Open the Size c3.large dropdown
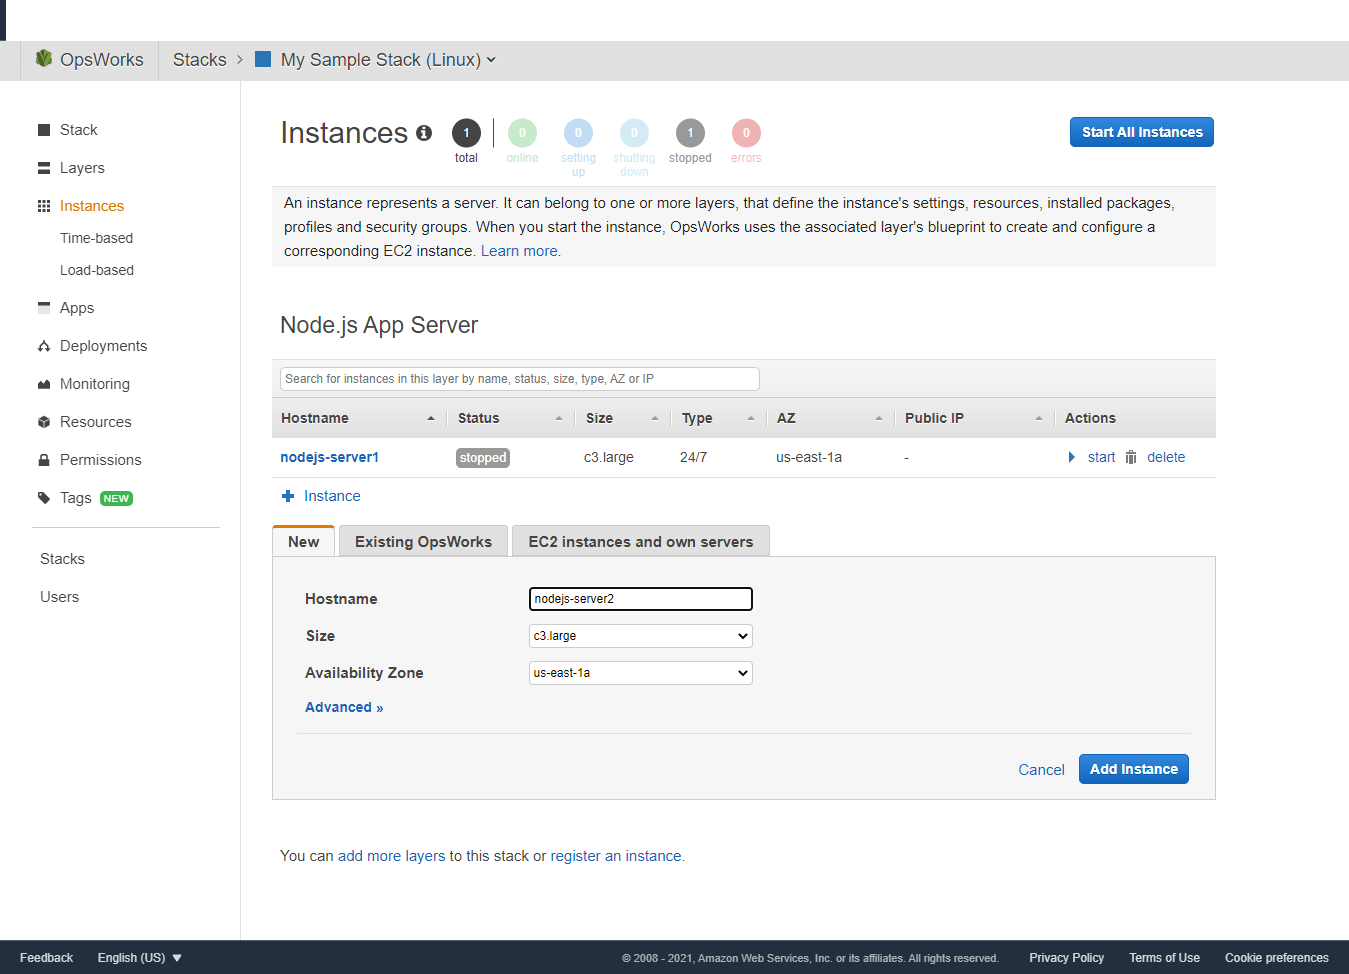1349x974 pixels. [x=640, y=636]
